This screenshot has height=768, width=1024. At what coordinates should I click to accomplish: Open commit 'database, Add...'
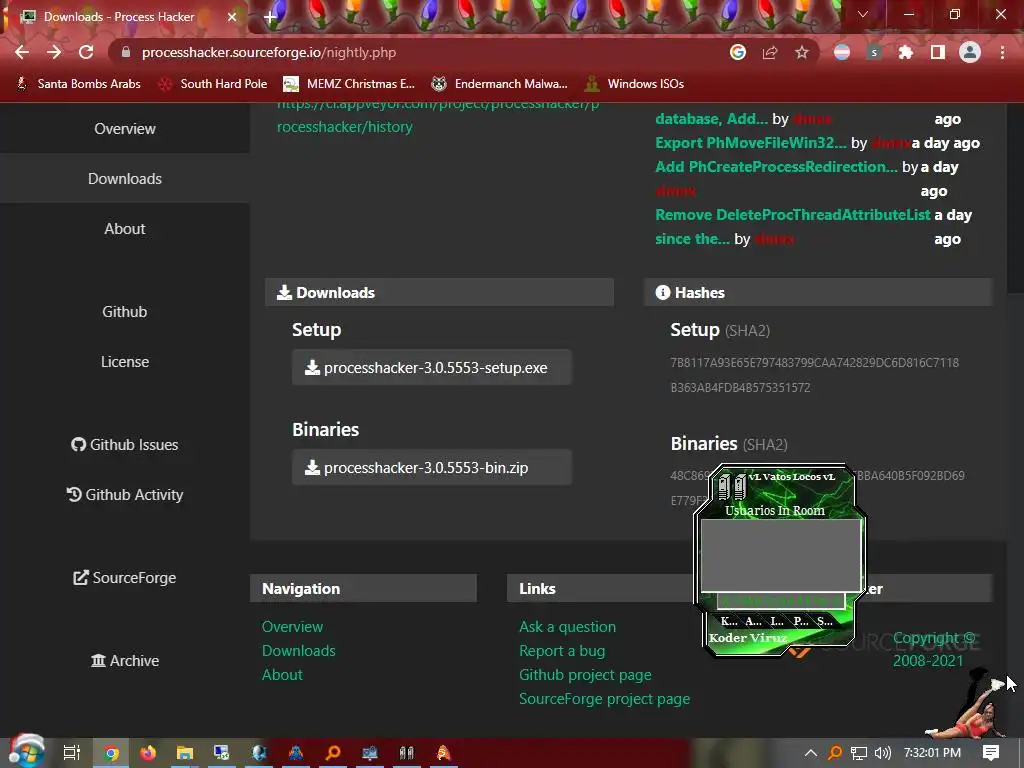pos(711,119)
